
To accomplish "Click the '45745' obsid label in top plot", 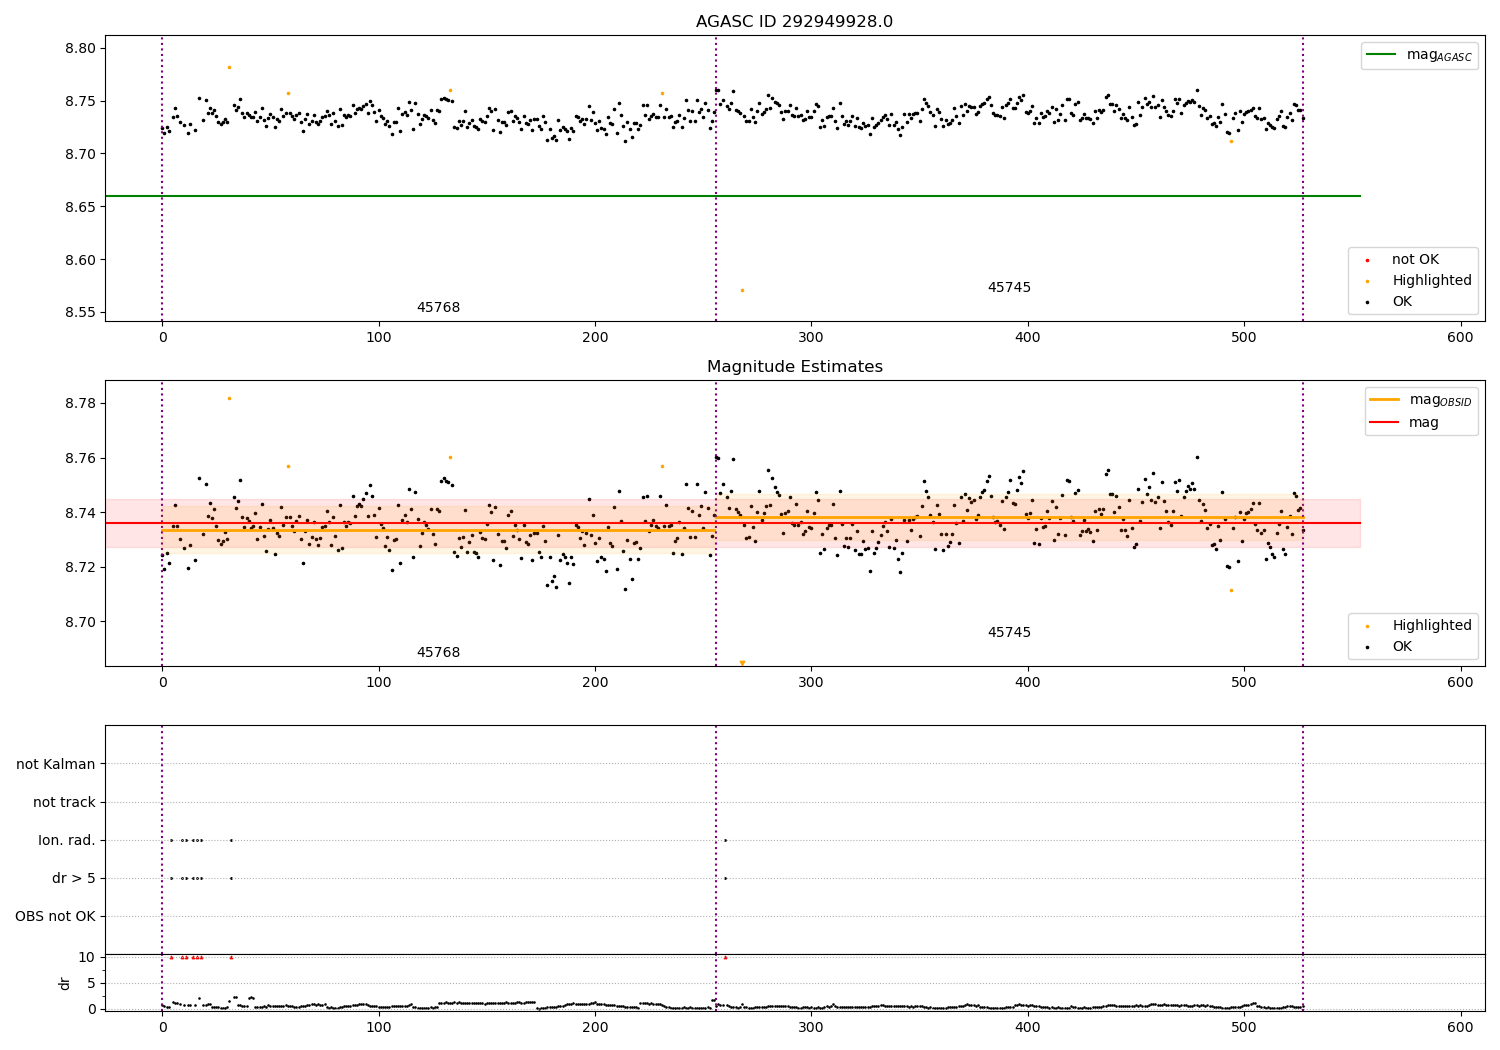I will [1009, 287].
